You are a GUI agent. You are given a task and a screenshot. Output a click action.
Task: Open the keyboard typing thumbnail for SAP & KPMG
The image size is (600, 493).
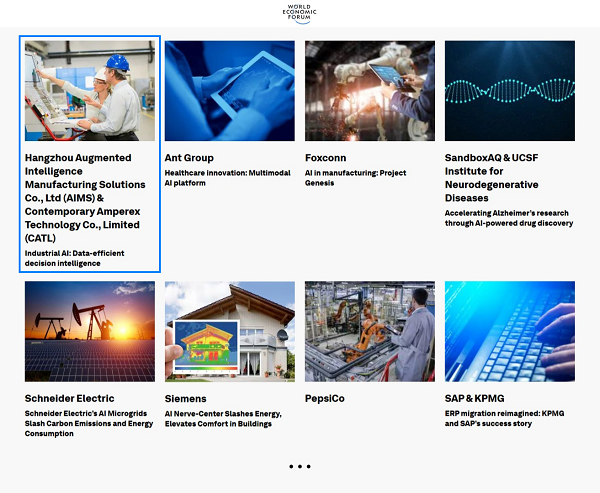click(510, 331)
